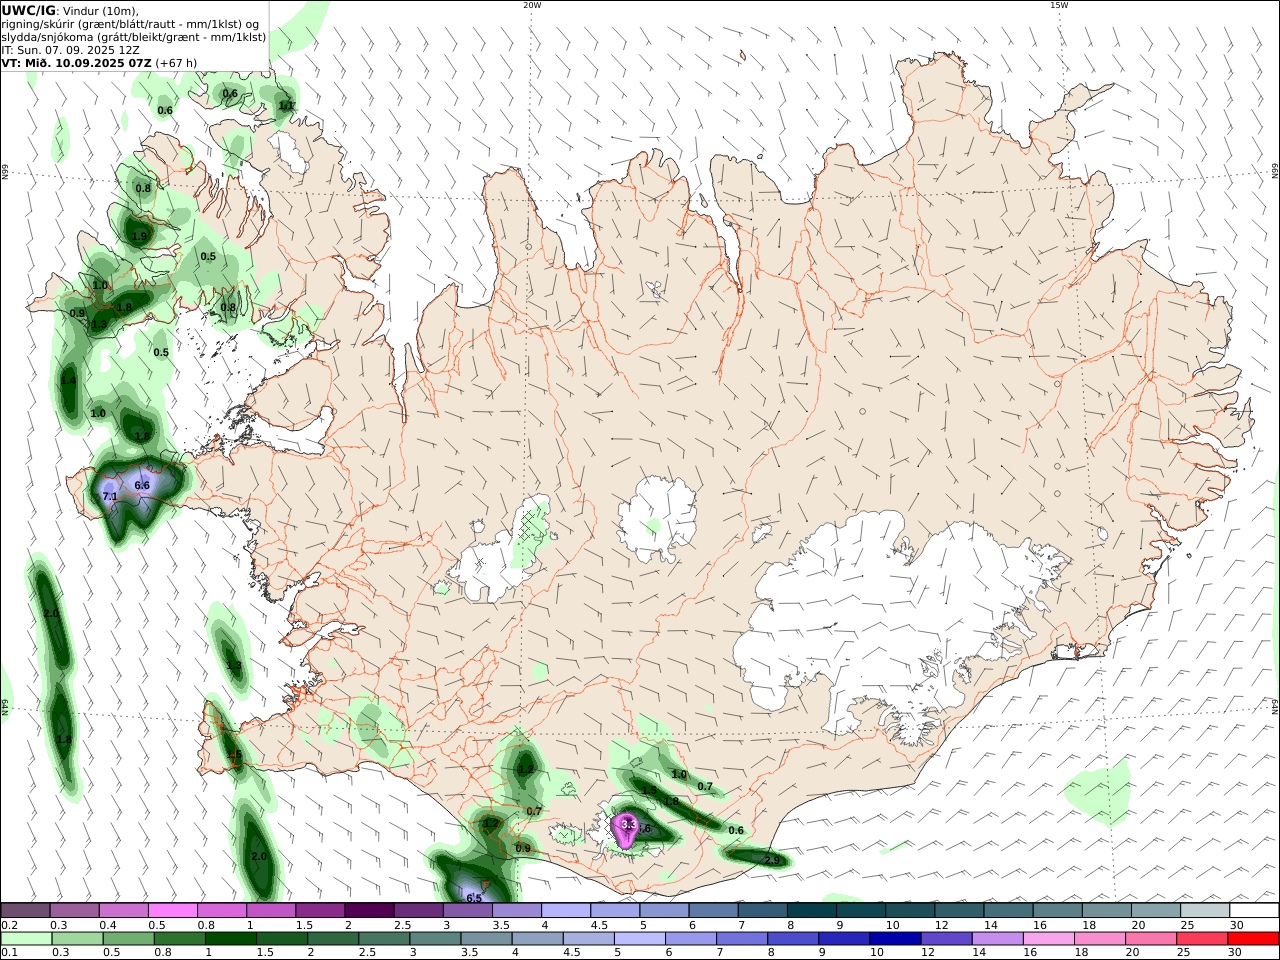
Task: Pick the dark mauve first swatch of upper scale
Action: 25,910
